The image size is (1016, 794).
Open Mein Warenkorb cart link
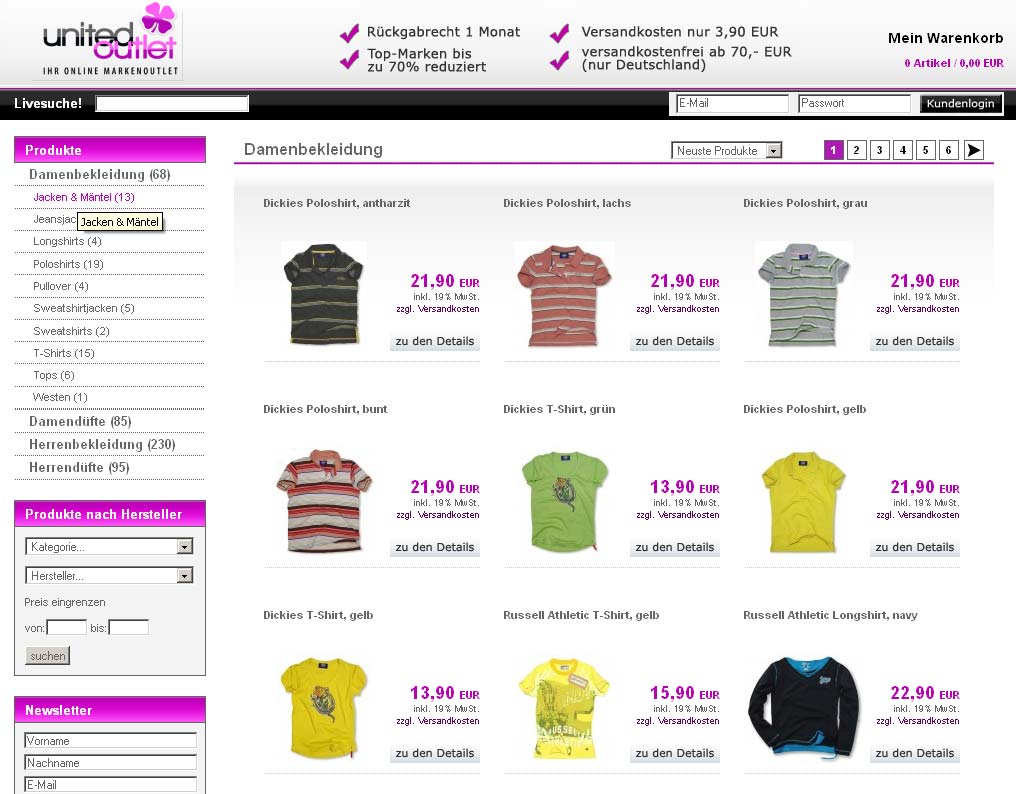[945, 39]
